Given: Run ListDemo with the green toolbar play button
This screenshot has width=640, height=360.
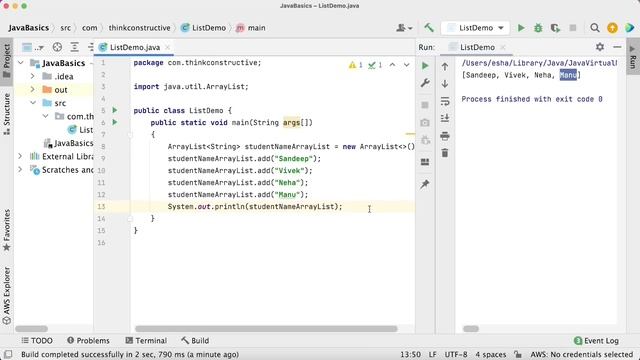Looking at the screenshot, I should [x=521, y=28].
